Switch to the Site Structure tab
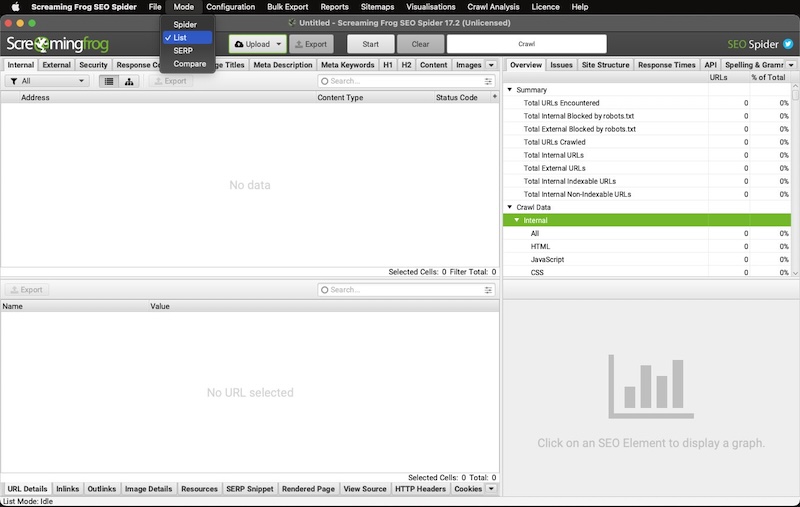 tap(605, 65)
